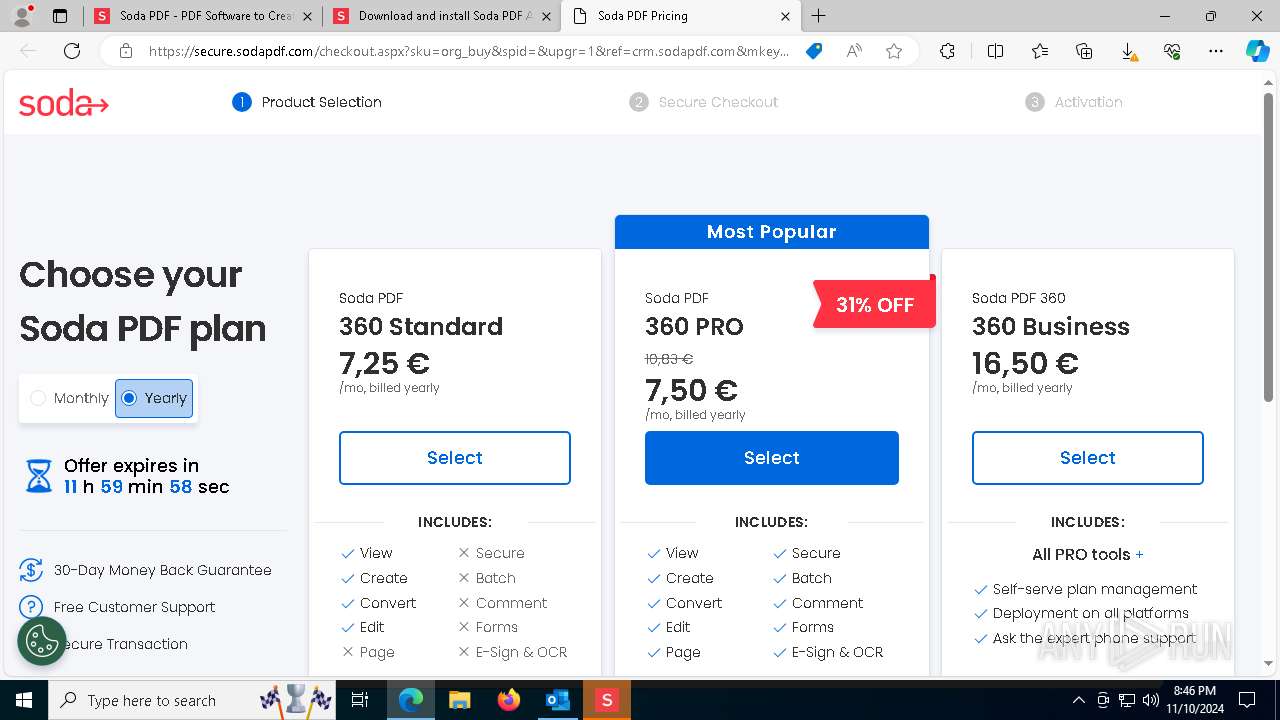Toggle split screen view
The height and width of the screenshot is (720, 1280).
pos(995,51)
